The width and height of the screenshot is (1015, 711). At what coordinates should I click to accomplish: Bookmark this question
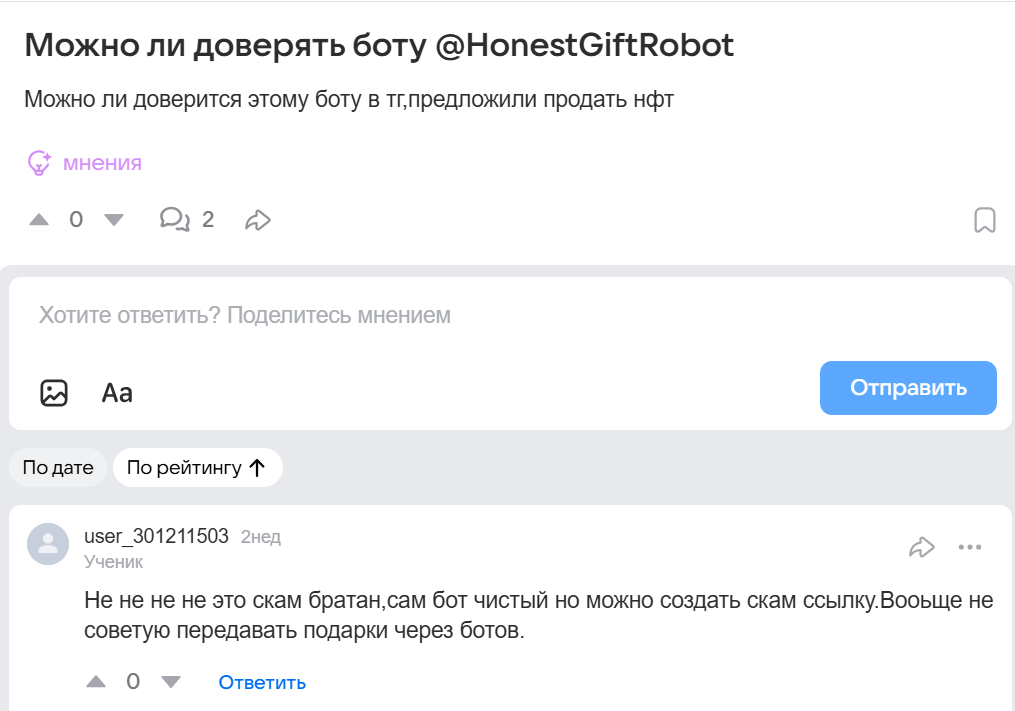tap(984, 220)
